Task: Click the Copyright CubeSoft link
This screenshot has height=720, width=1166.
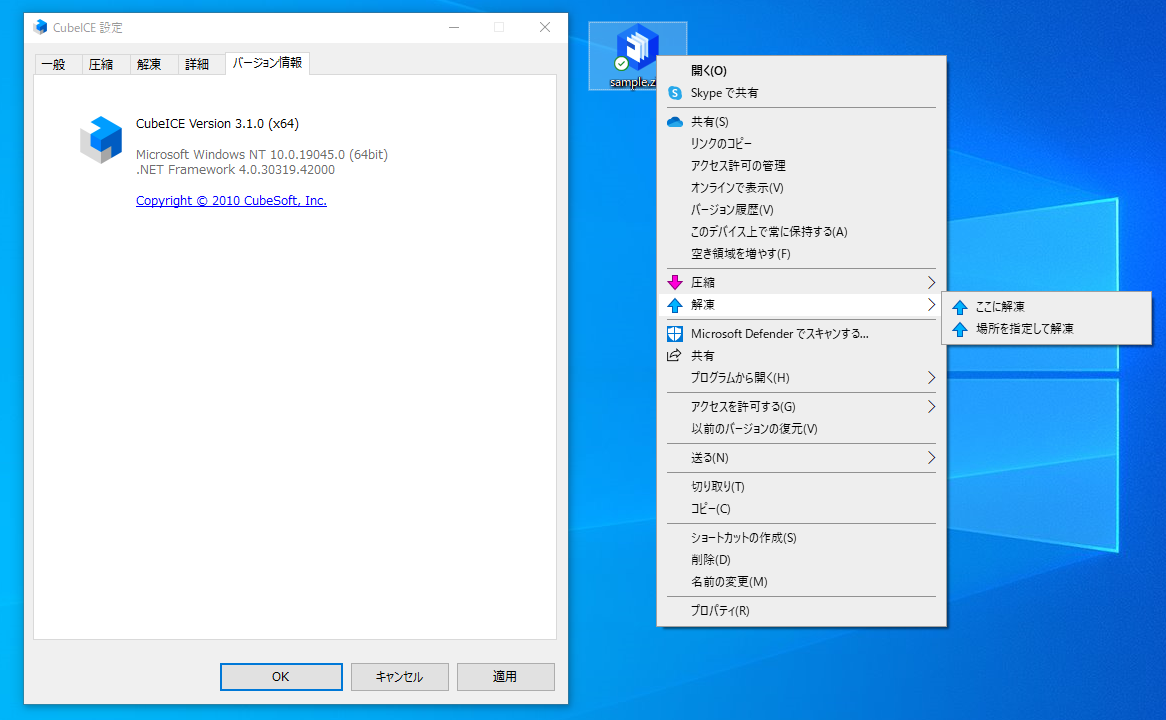Action: click(231, 200)
